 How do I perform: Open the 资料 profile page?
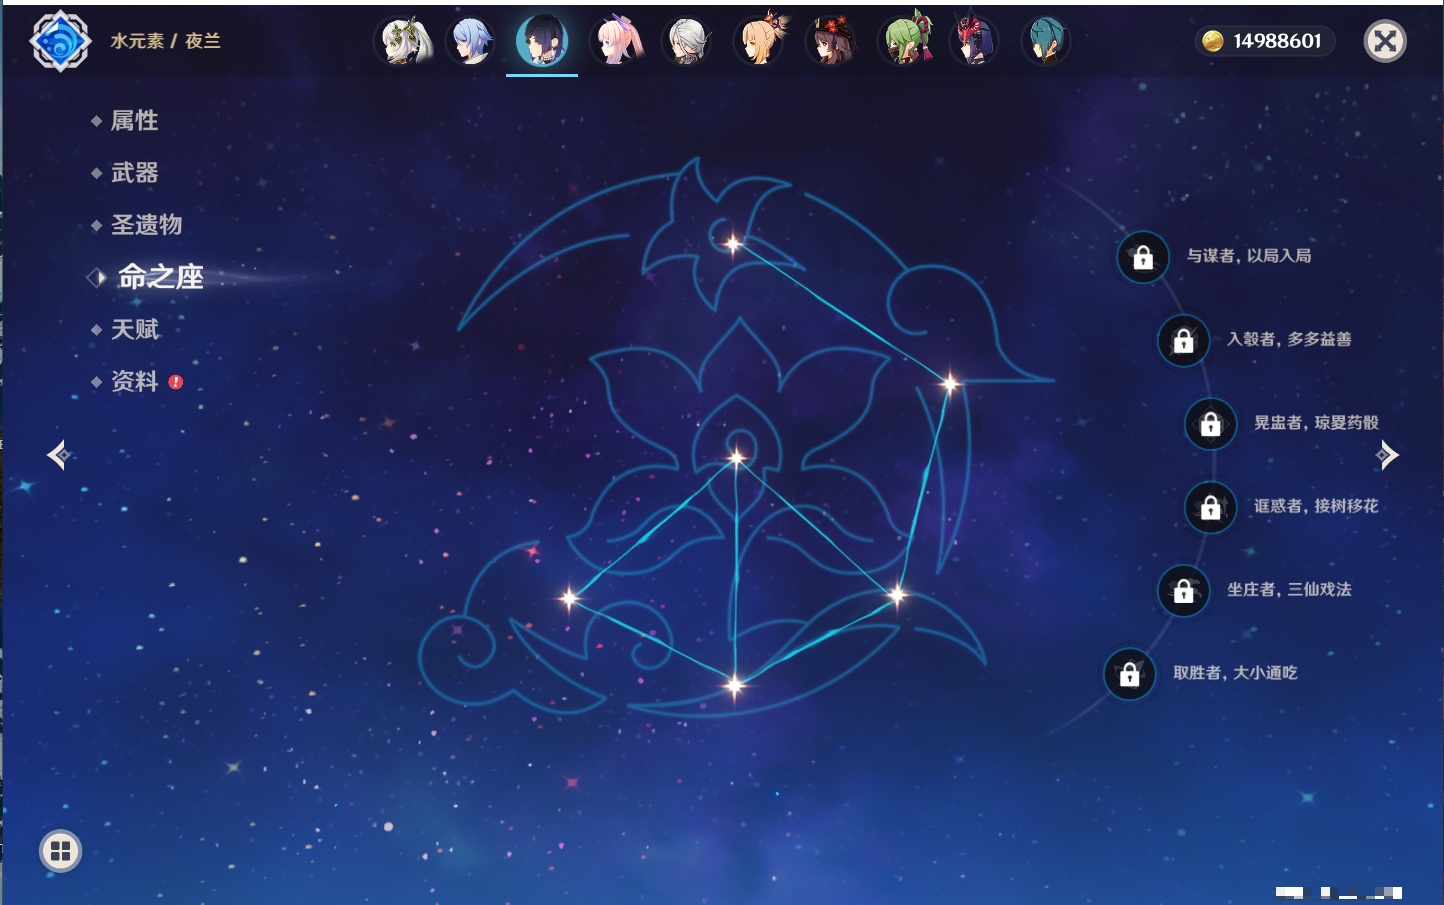(134, 381)
